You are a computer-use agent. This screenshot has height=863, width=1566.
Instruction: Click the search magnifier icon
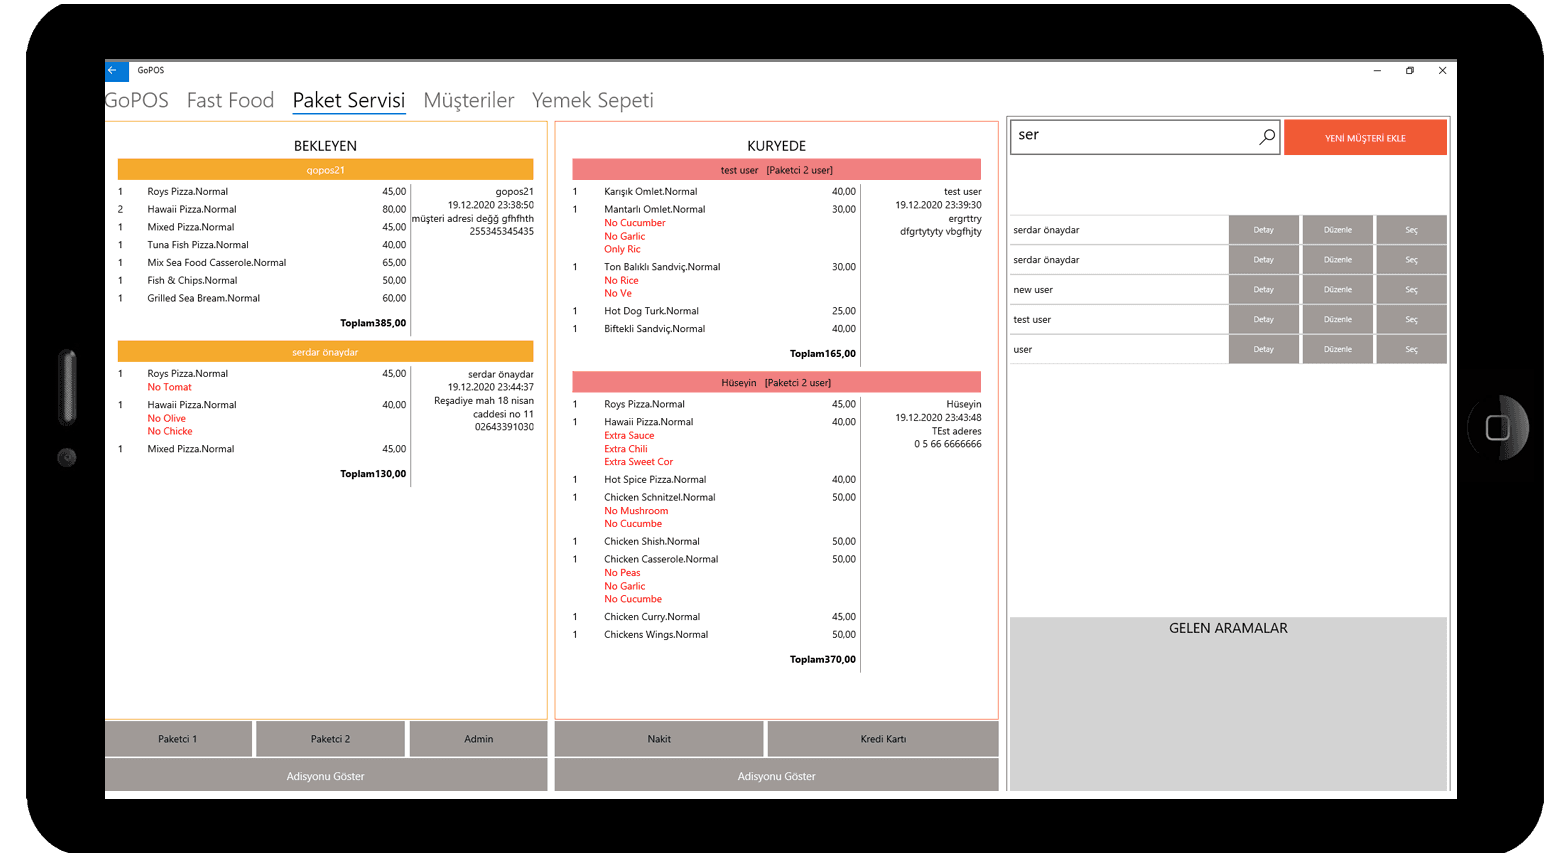(1267, 137)
